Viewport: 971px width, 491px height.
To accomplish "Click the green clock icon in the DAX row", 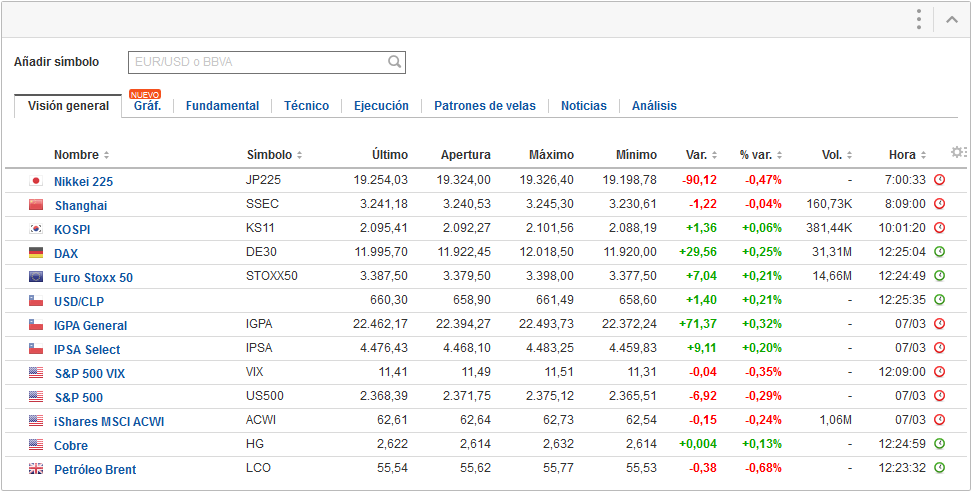I will click(939, 252).
